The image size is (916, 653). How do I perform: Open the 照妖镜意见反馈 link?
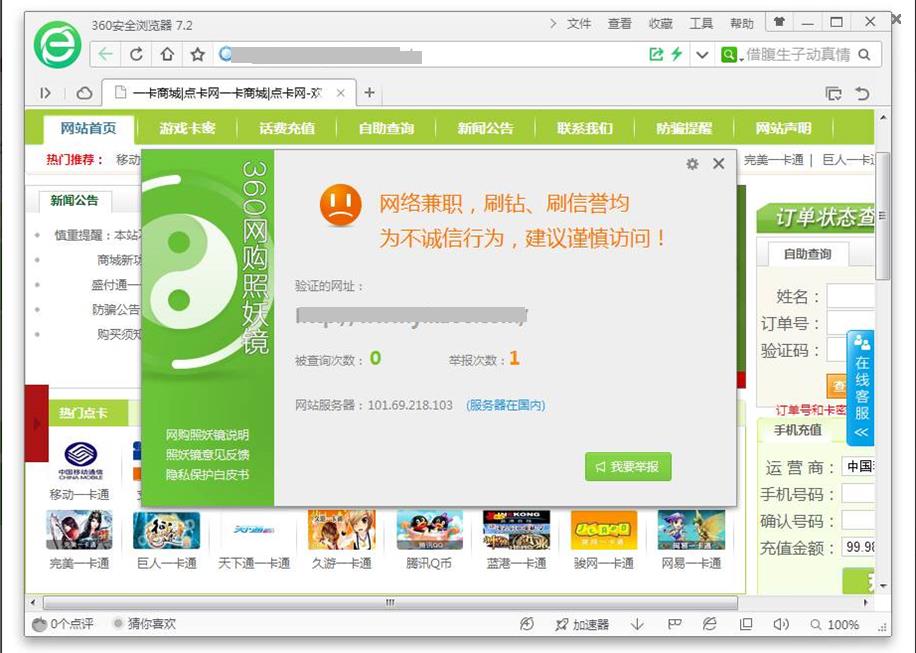[x=207, y=454]
